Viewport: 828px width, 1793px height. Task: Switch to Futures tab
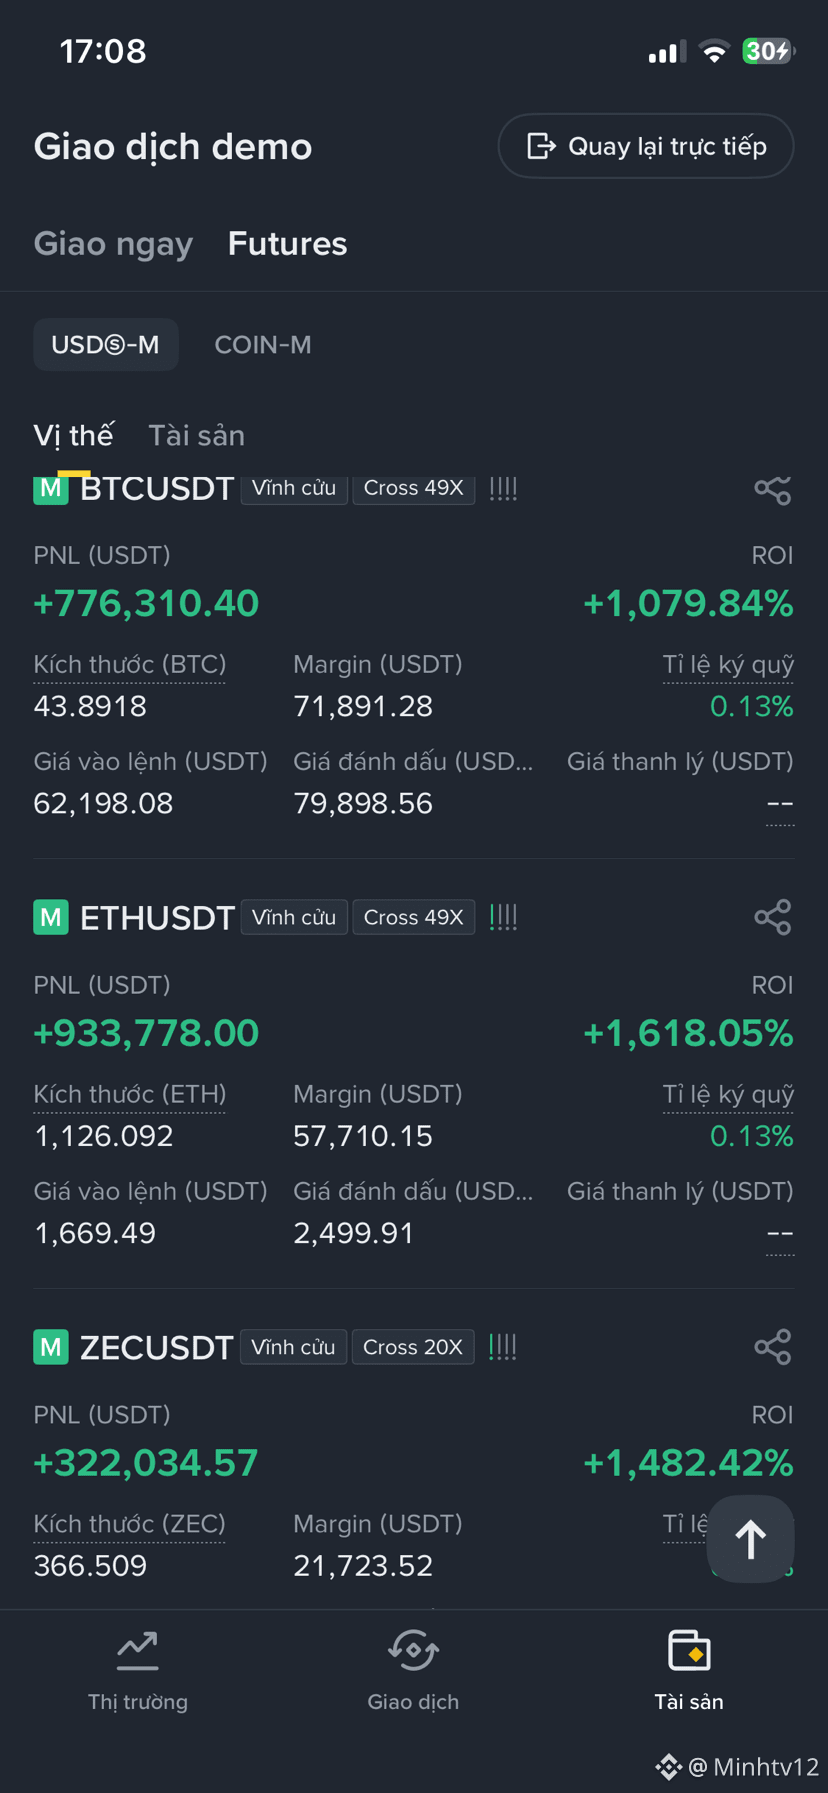pyautogui.click(x=288, y=244)
